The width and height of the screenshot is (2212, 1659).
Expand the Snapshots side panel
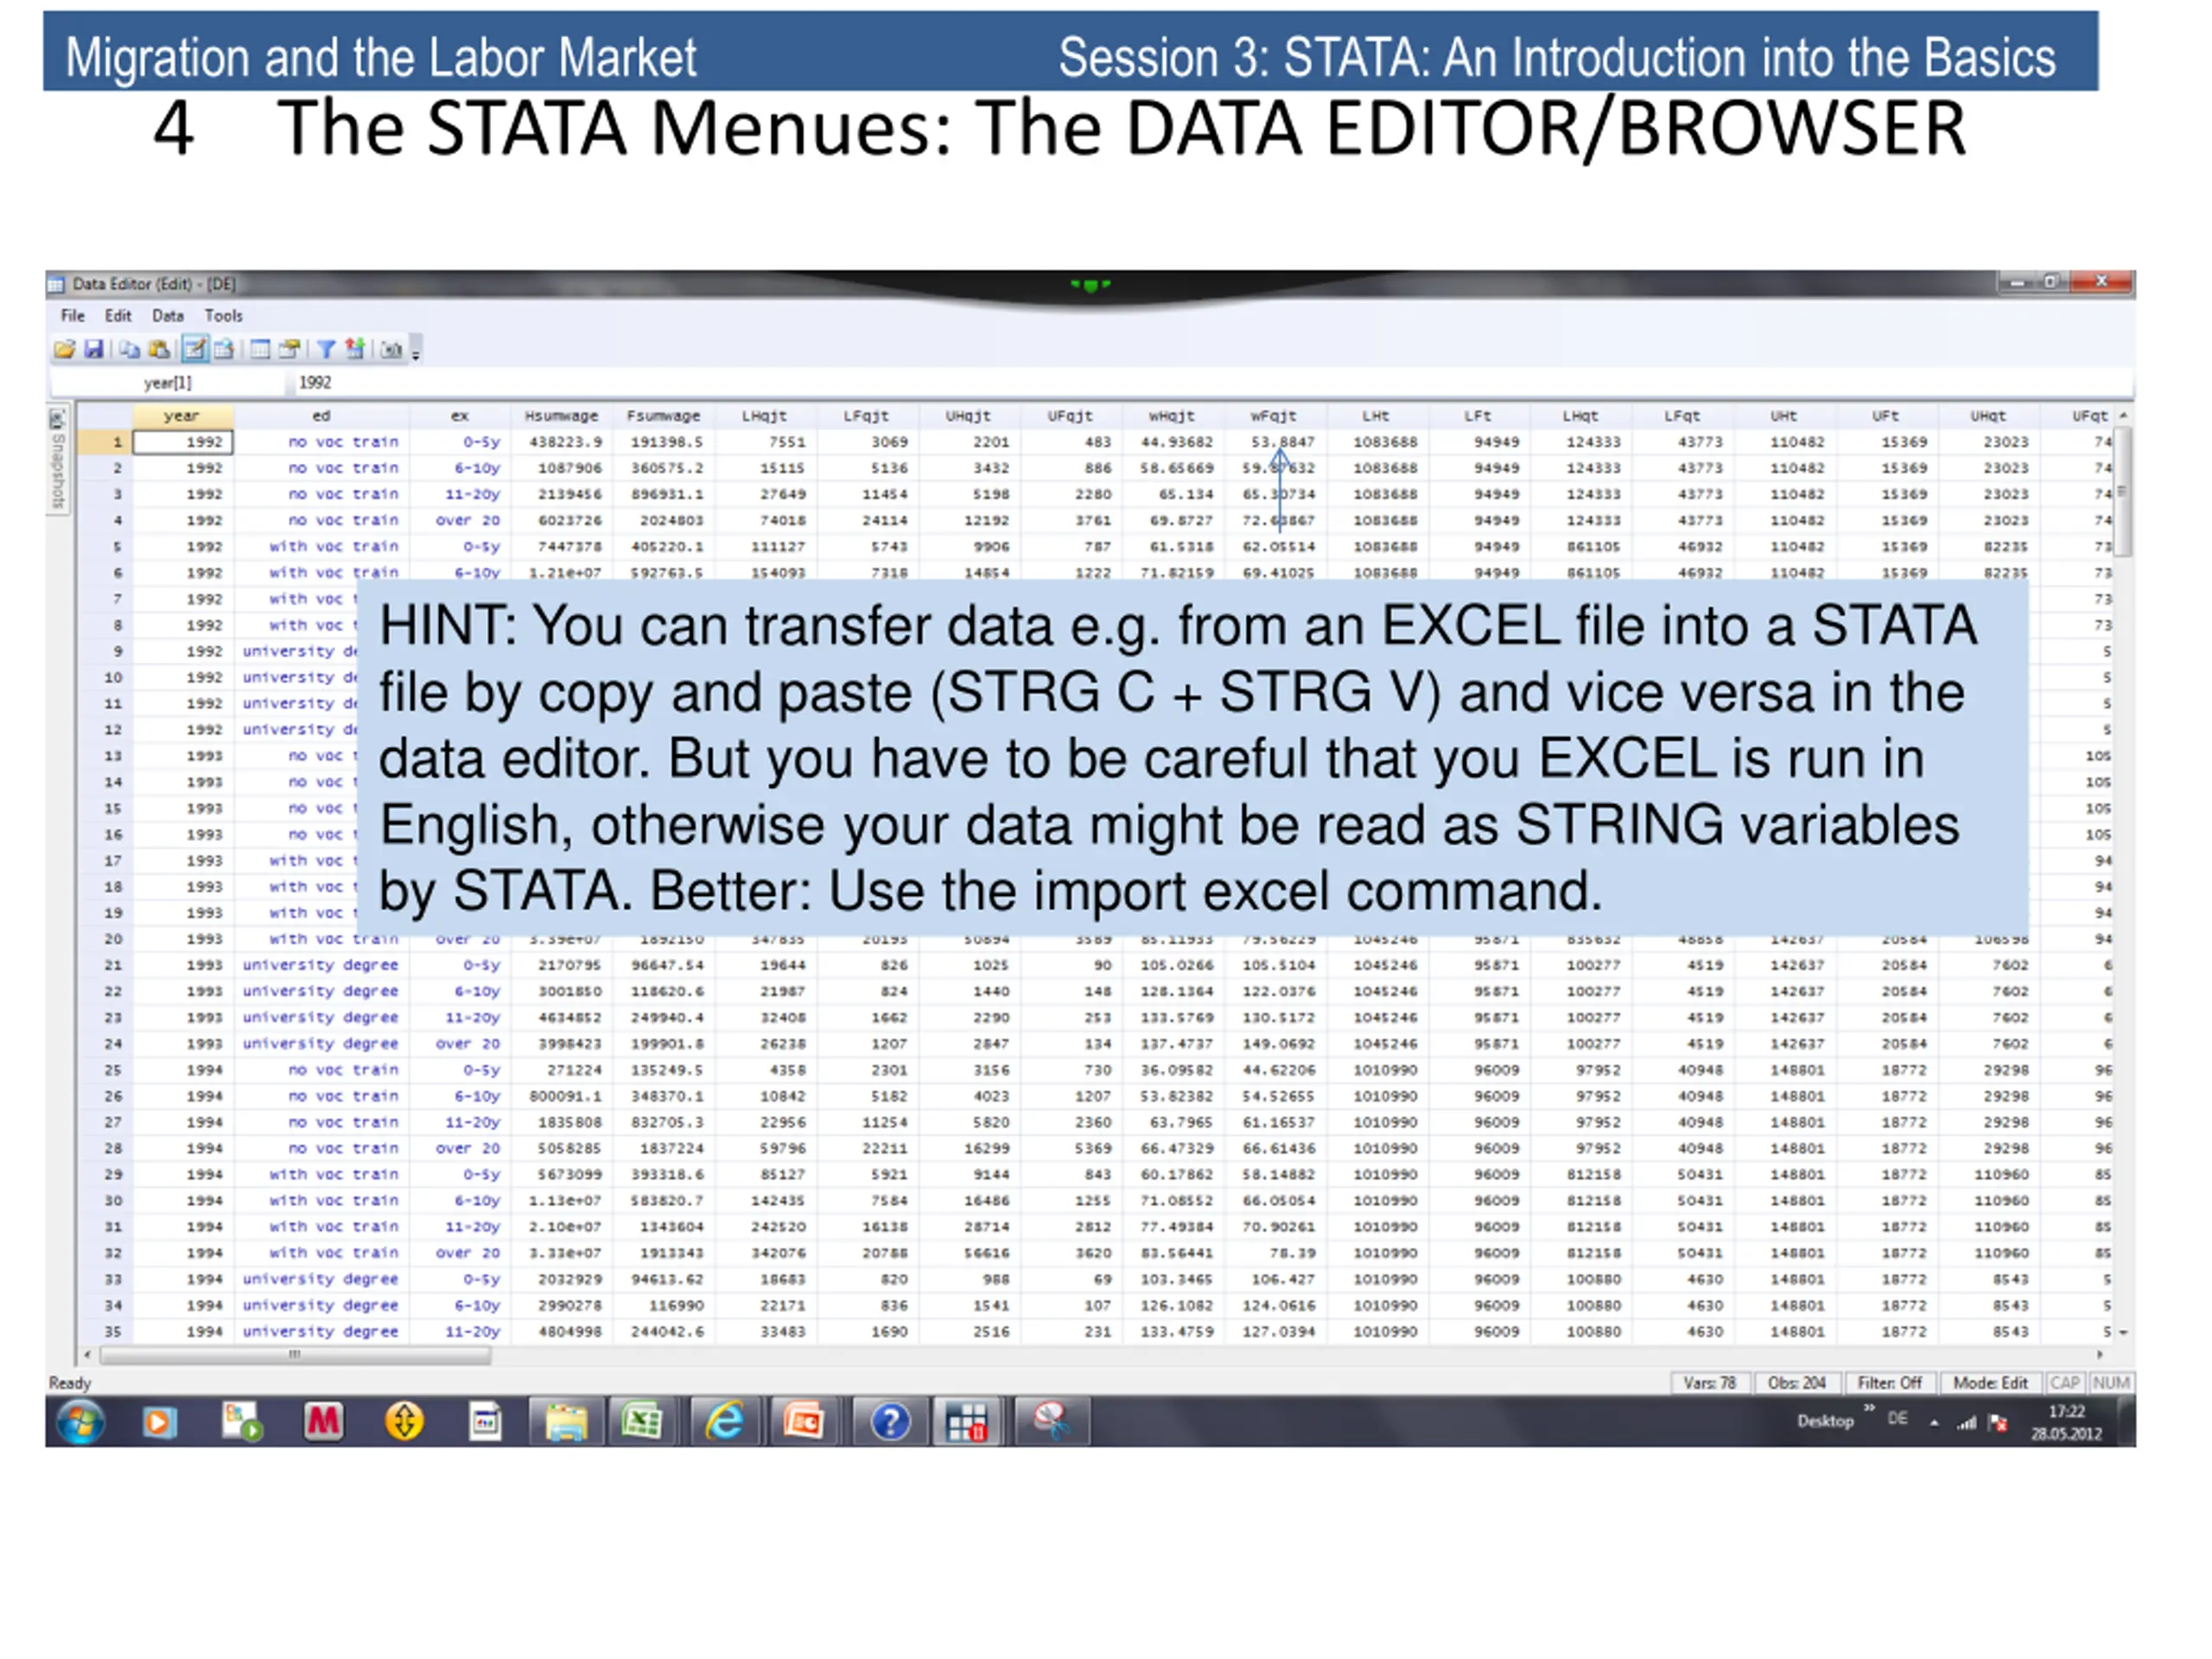pos(58,459)
